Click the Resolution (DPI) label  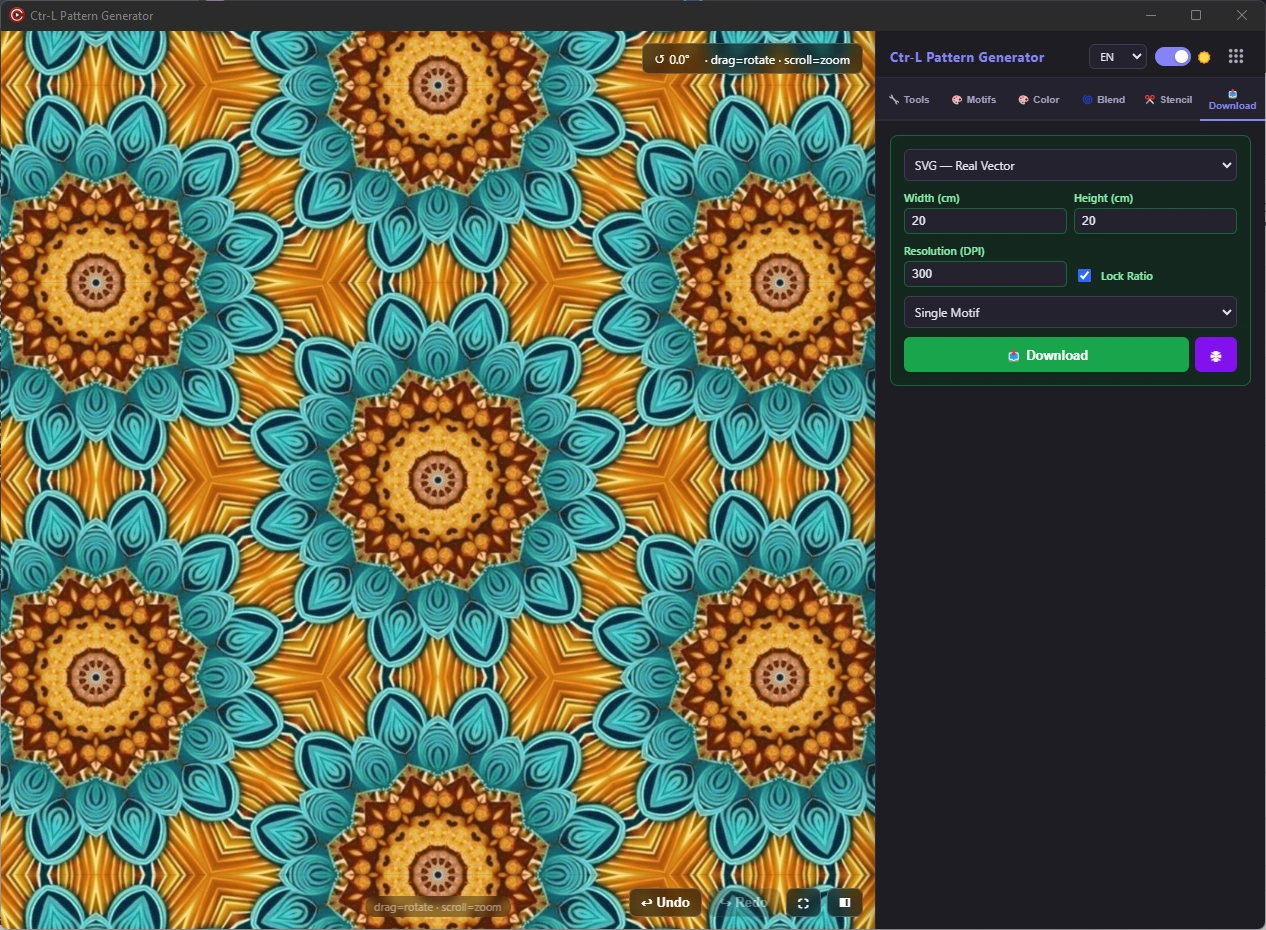click(944, 251)
